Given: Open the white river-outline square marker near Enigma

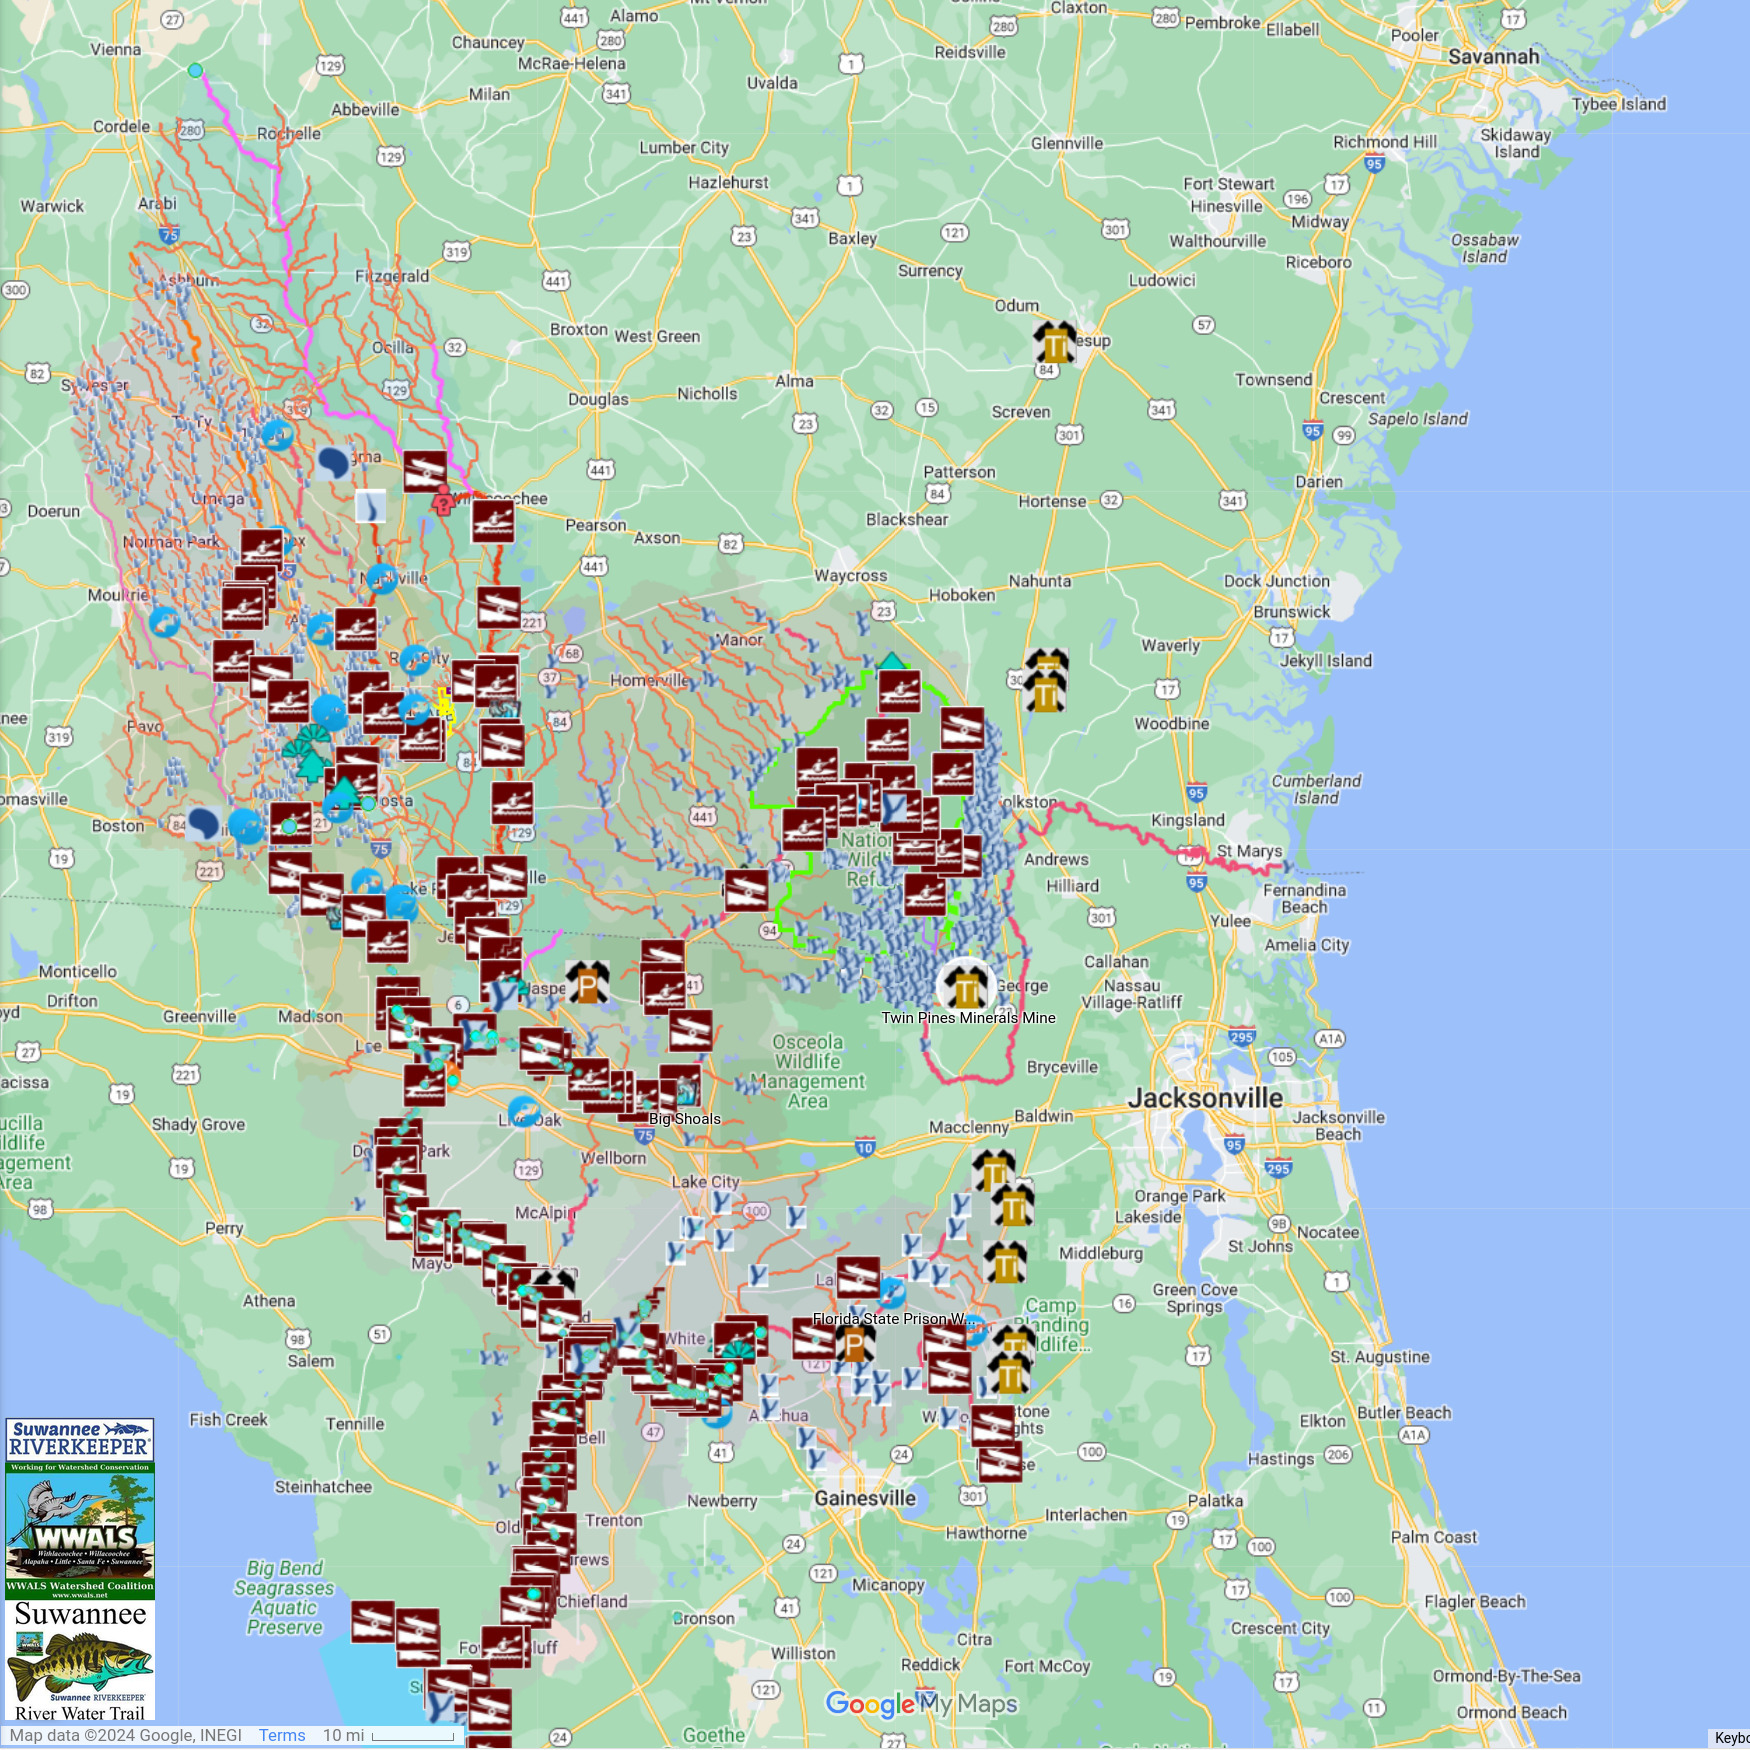Looking at the screenshot, I should pos(370,506).
